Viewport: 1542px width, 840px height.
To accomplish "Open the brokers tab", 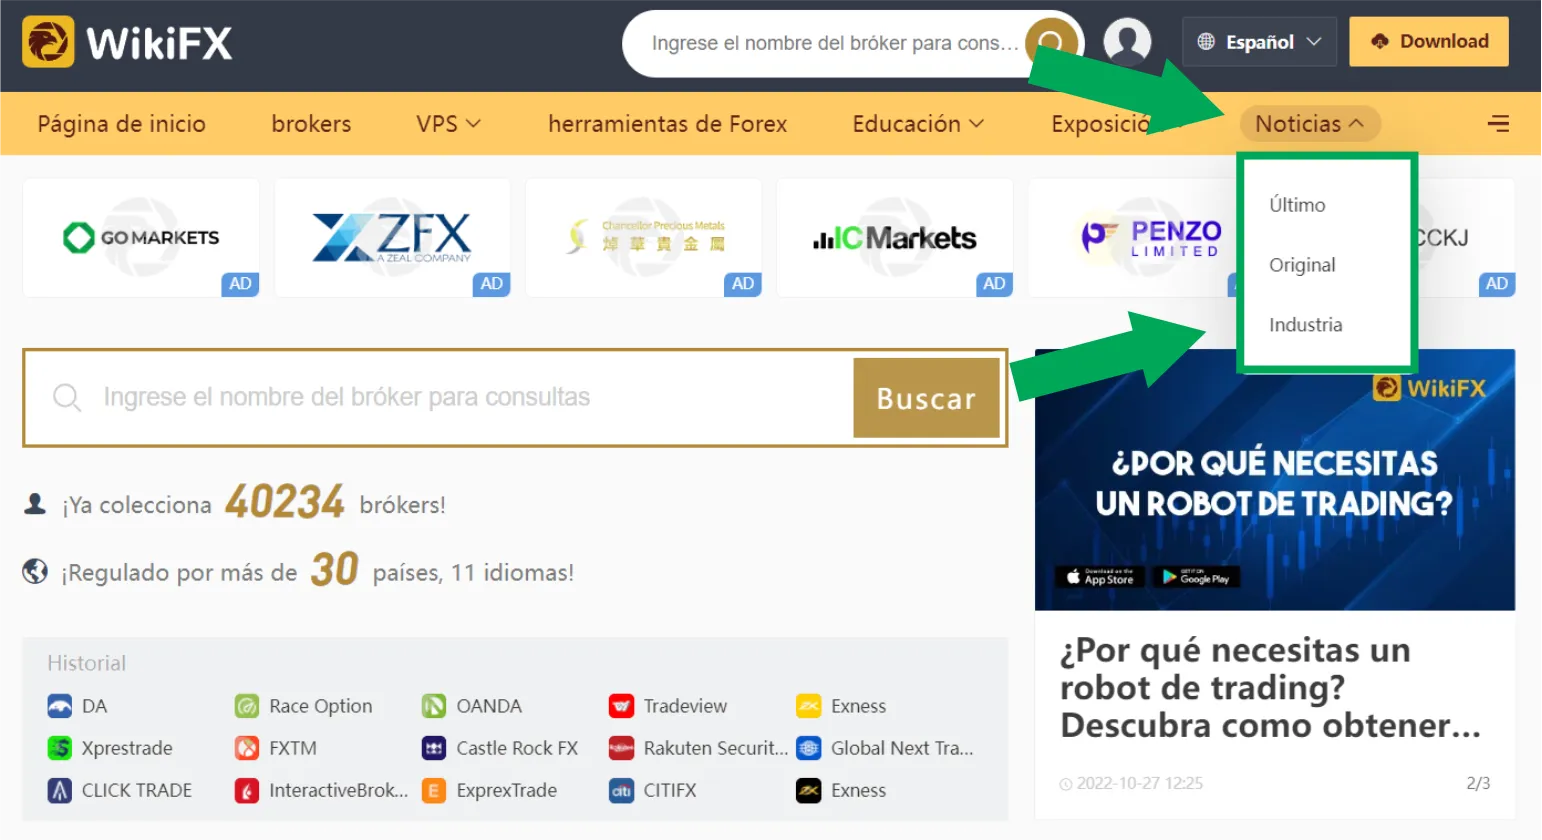I will (311, 124).
